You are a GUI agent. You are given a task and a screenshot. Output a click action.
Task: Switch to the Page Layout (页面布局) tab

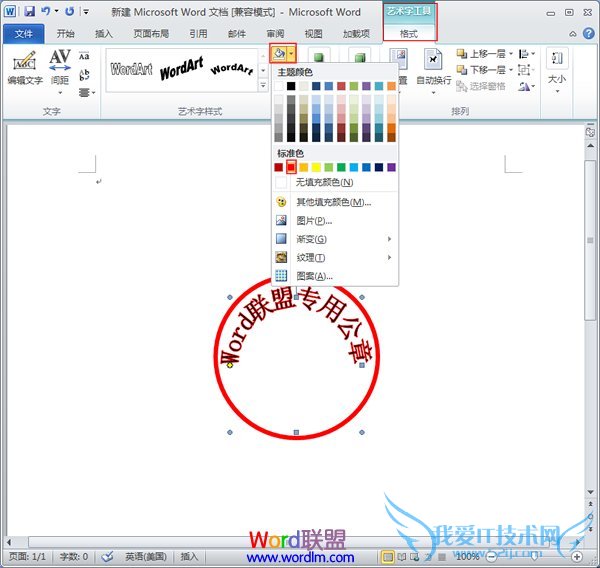[151, 34]
